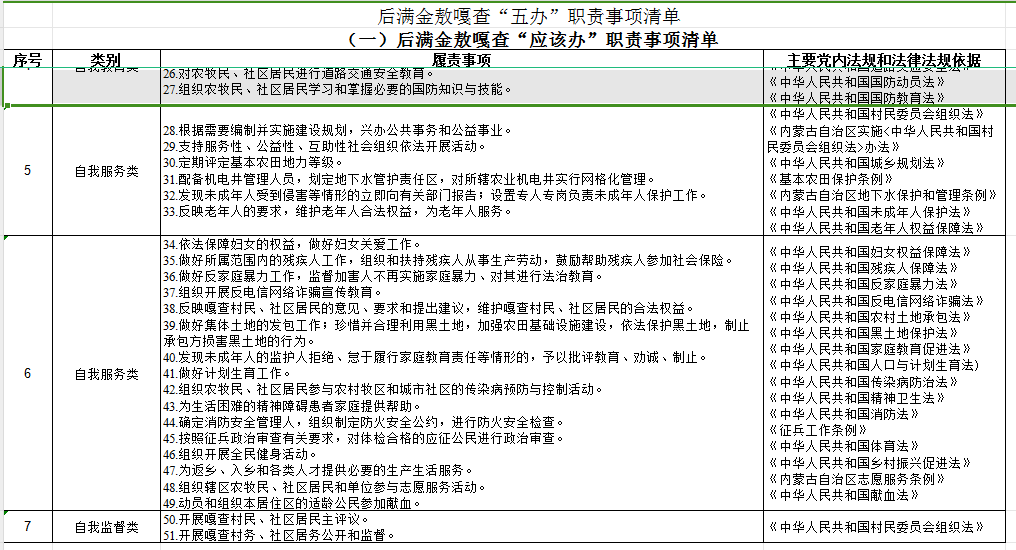Select 自我服务类 cell in row 6

[x=106, y=374]
